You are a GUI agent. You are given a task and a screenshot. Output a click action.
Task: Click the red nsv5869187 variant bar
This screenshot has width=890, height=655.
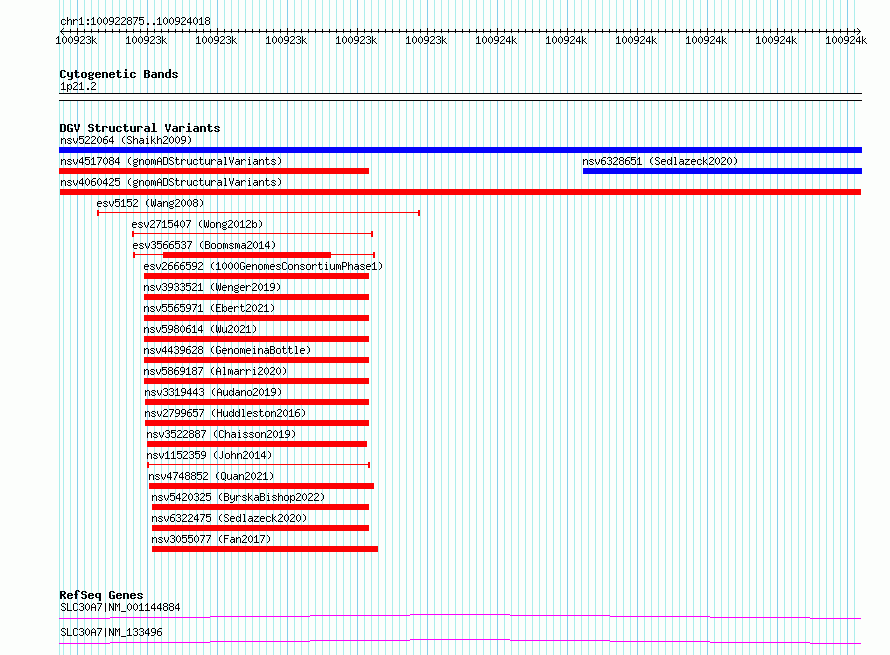tap(257, 381)
